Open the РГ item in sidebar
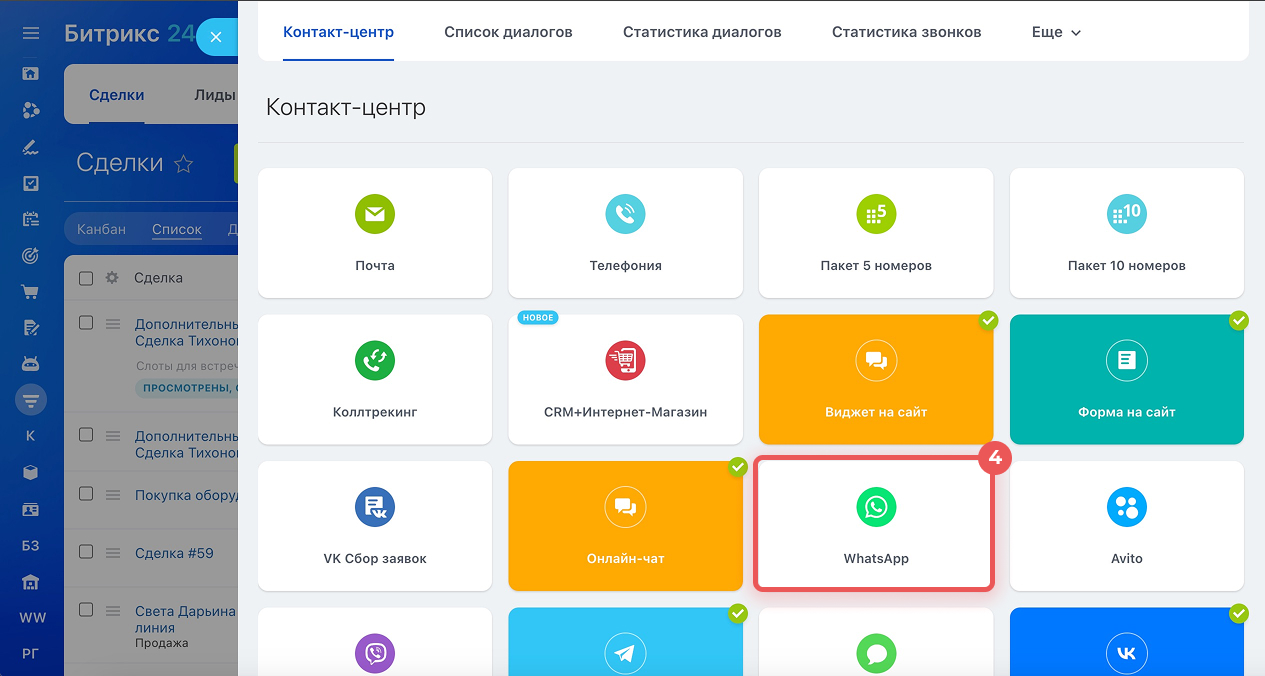Viewport: 1265px width, 676px height. coord(31,654)
